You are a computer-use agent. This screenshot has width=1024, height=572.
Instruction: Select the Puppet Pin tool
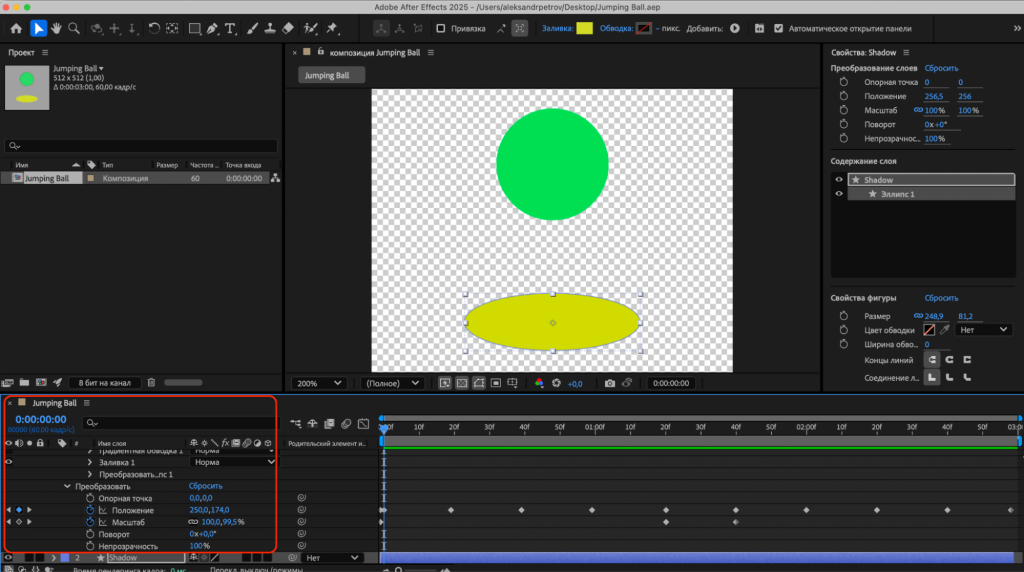[x=332, y=28]
